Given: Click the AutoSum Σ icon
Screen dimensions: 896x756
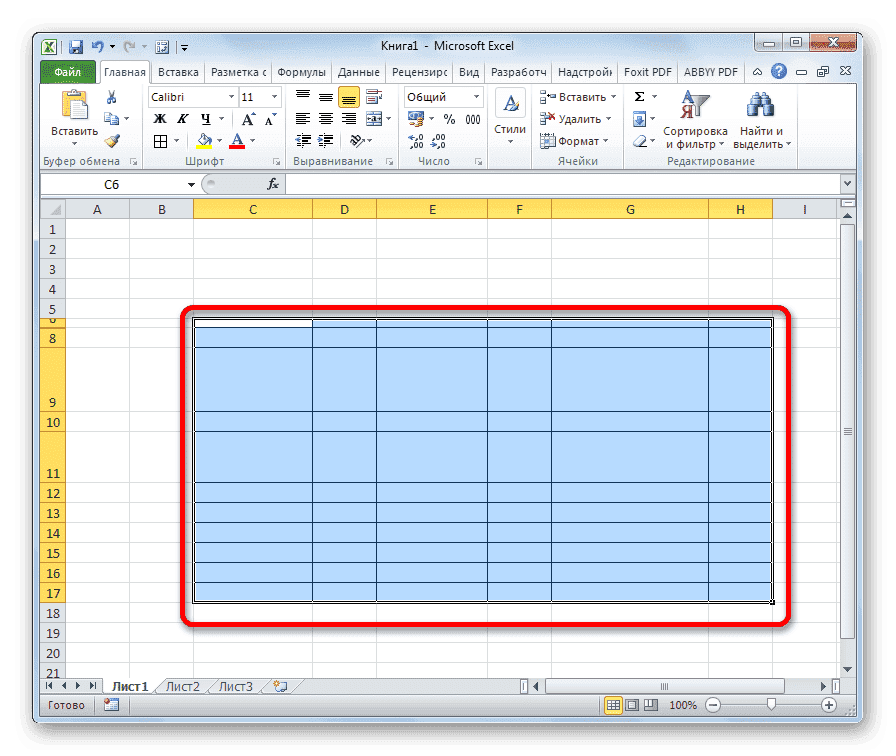Looking at the screenshot, I should click(x=640, y=94).
